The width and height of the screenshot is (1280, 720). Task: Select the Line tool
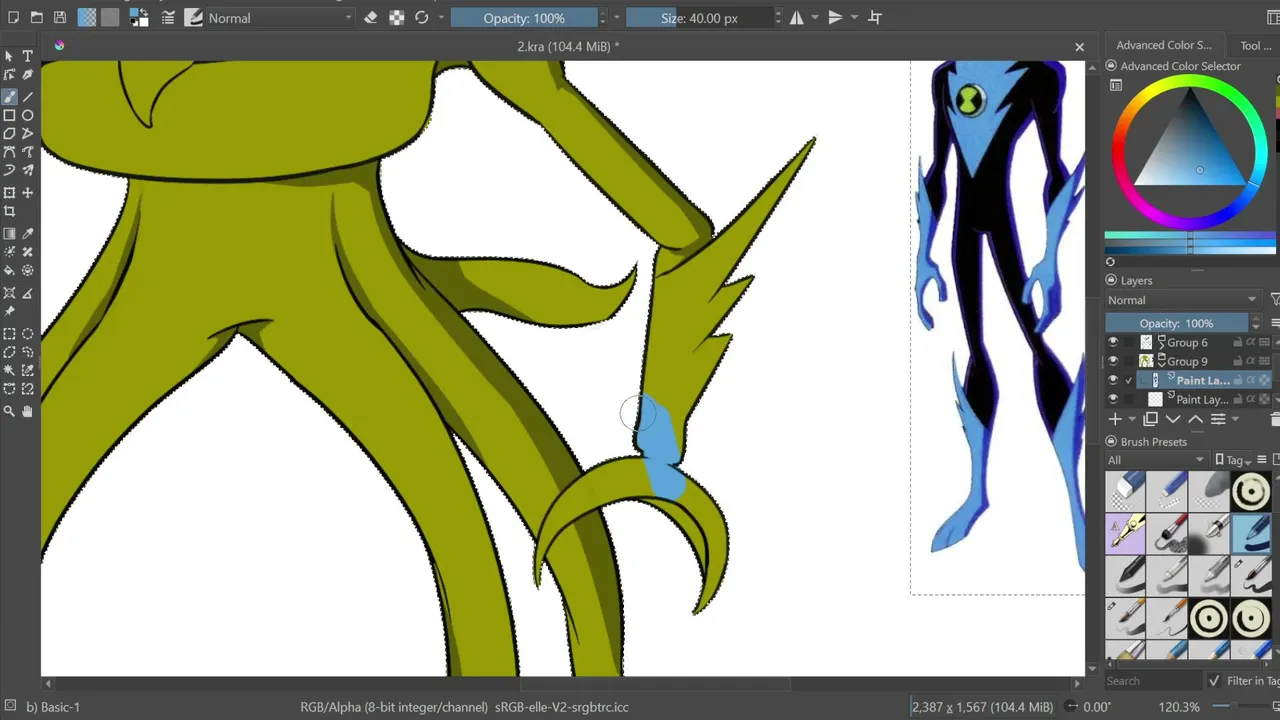(28, 97)
